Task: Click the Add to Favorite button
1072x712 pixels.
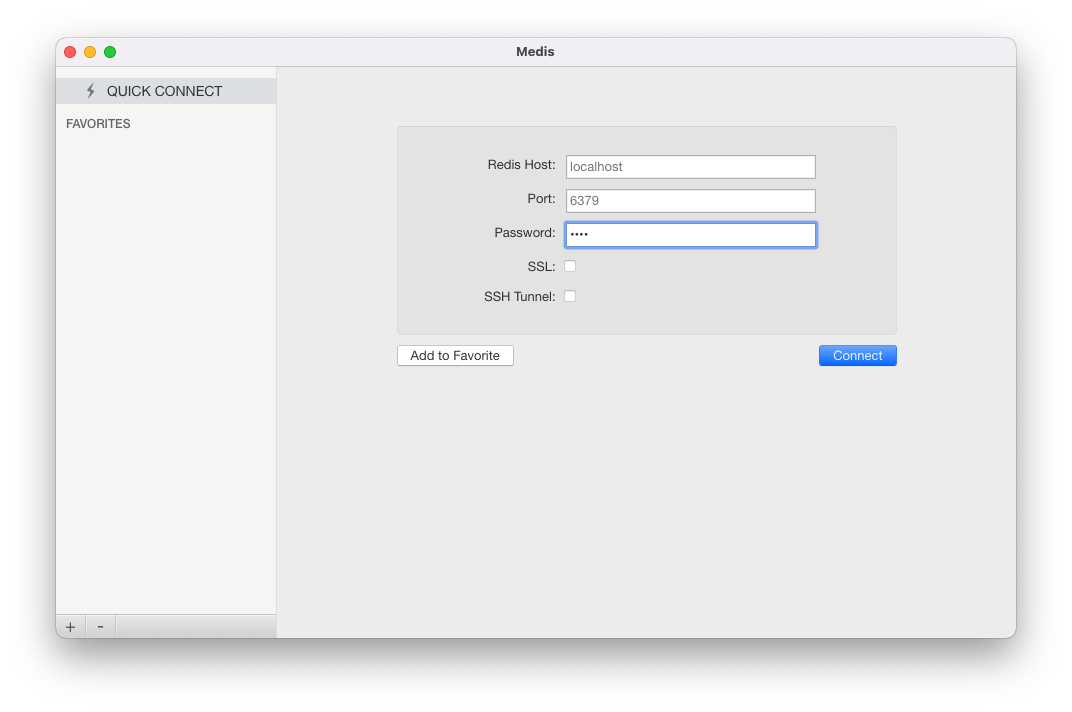Action: pos(455,356)
